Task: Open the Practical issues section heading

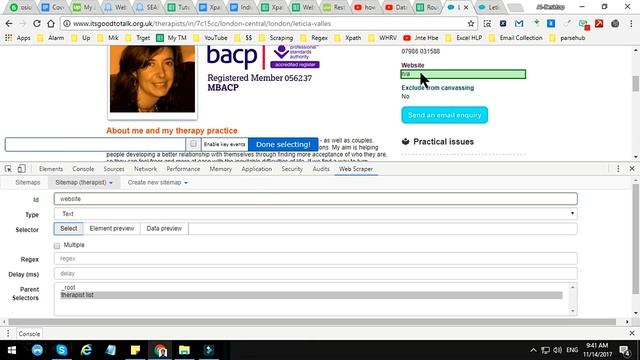Action: tap(443, 142)
